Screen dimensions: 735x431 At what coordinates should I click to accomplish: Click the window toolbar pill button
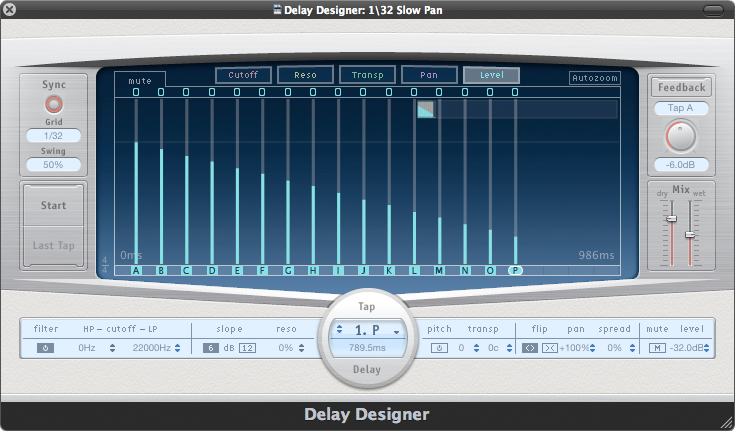713,10
